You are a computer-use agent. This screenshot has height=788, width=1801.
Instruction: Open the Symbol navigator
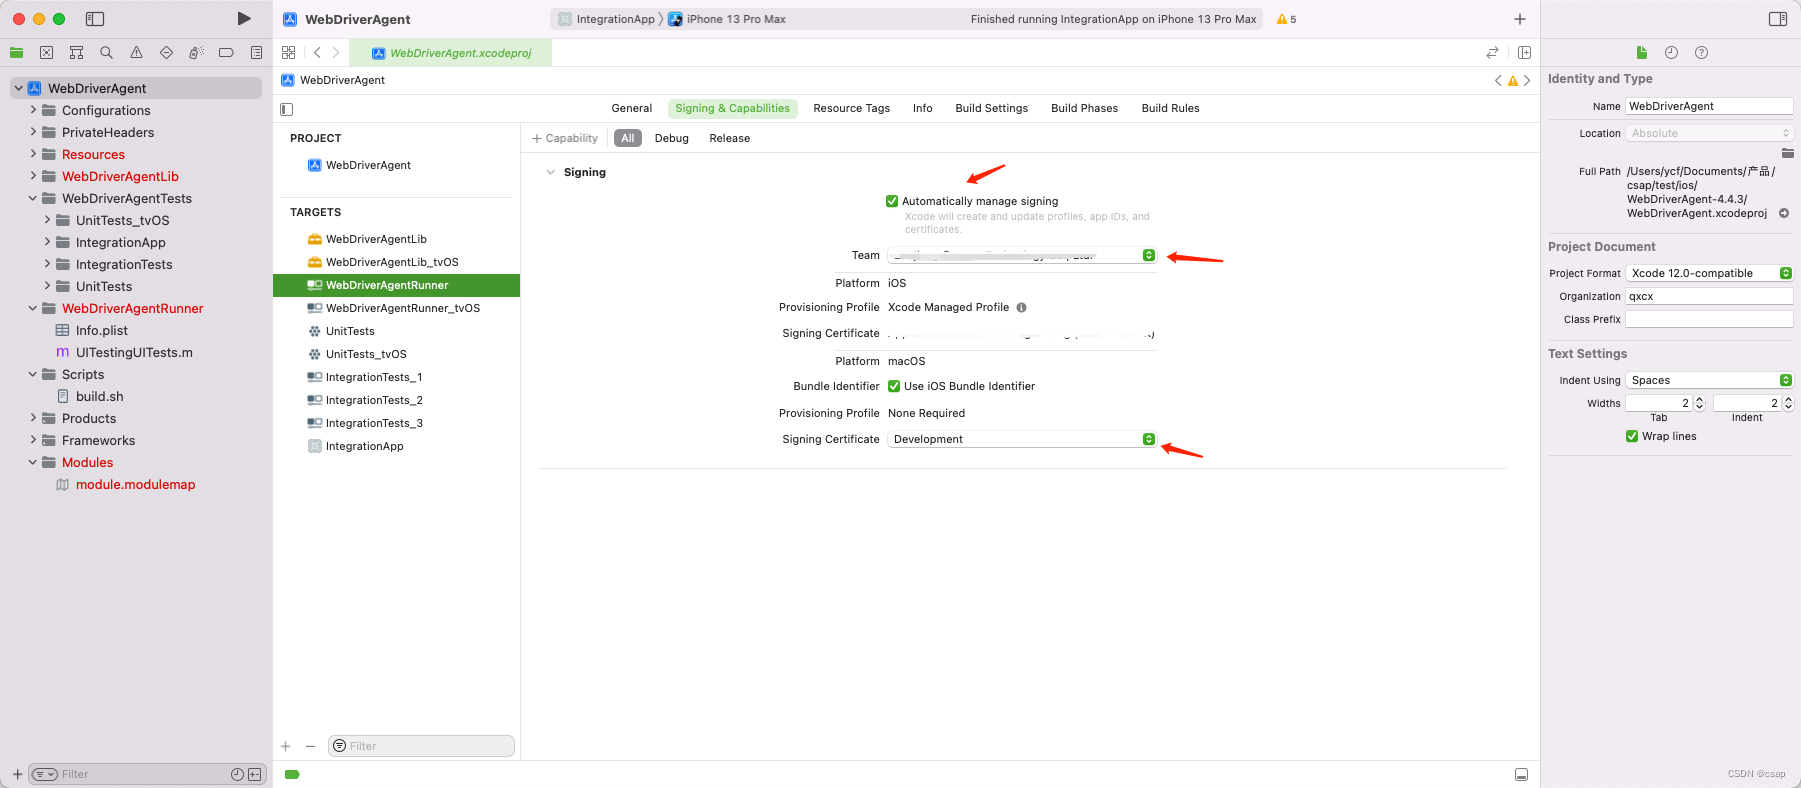tap(77, 52)
